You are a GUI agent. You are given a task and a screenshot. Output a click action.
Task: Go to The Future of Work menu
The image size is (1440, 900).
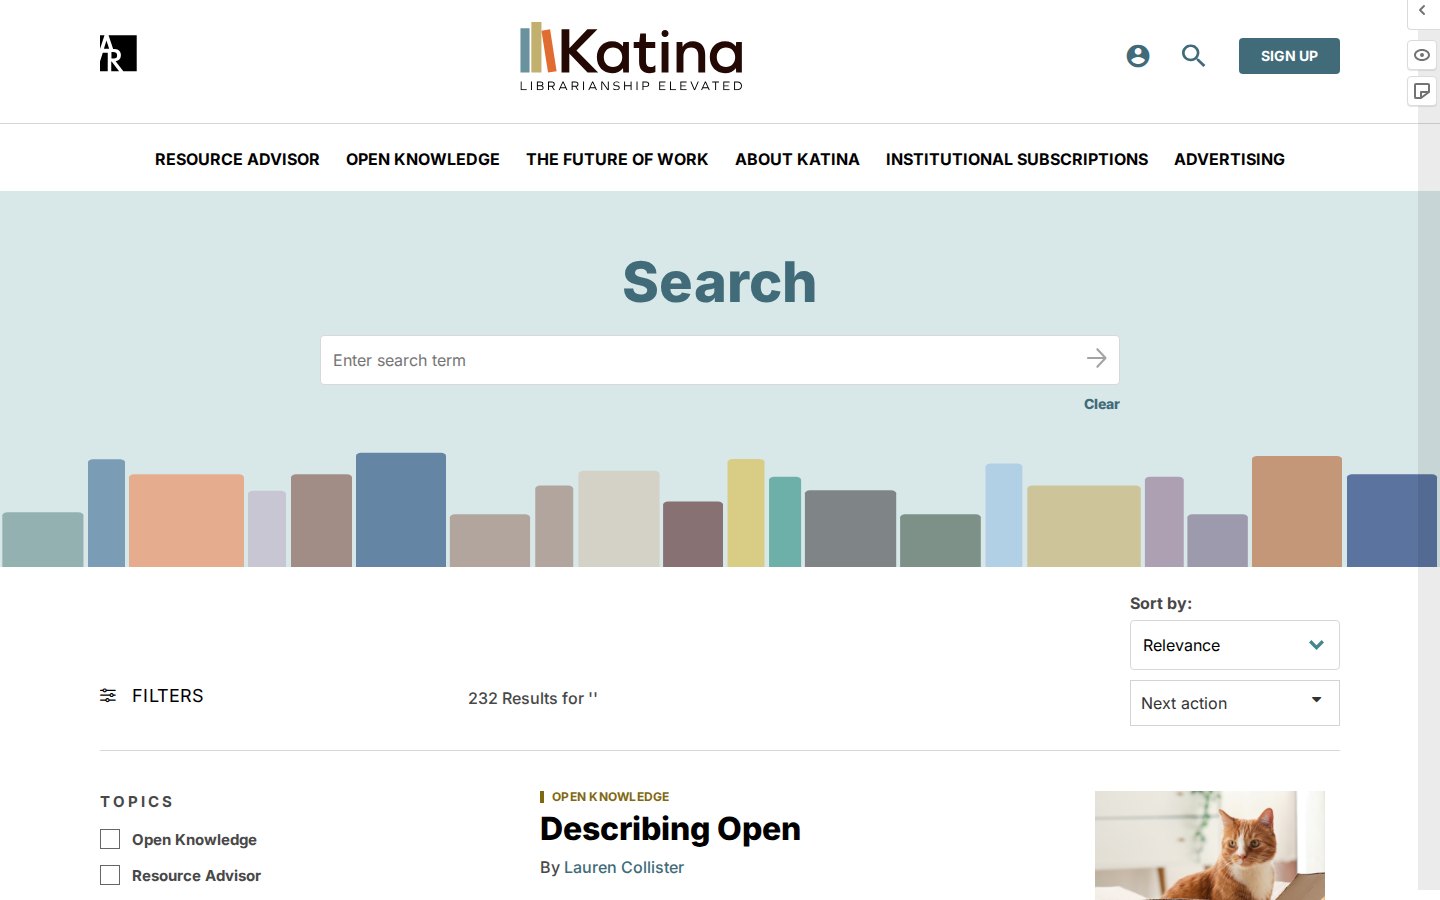(x=617, y=159)
